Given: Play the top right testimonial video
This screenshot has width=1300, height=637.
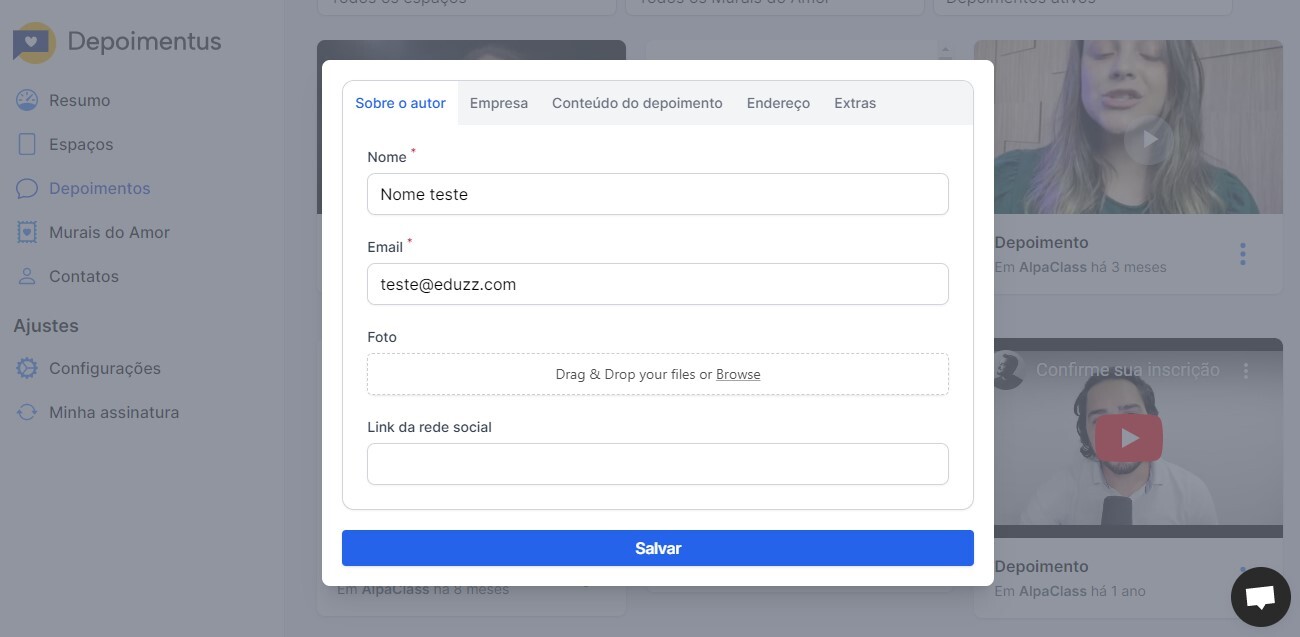Looking at the screenshot, I should click(1149, 139).
